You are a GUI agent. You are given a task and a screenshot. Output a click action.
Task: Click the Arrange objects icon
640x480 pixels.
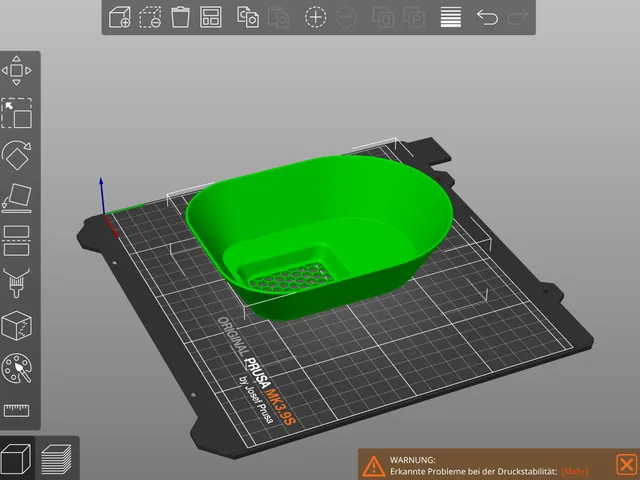211,17
